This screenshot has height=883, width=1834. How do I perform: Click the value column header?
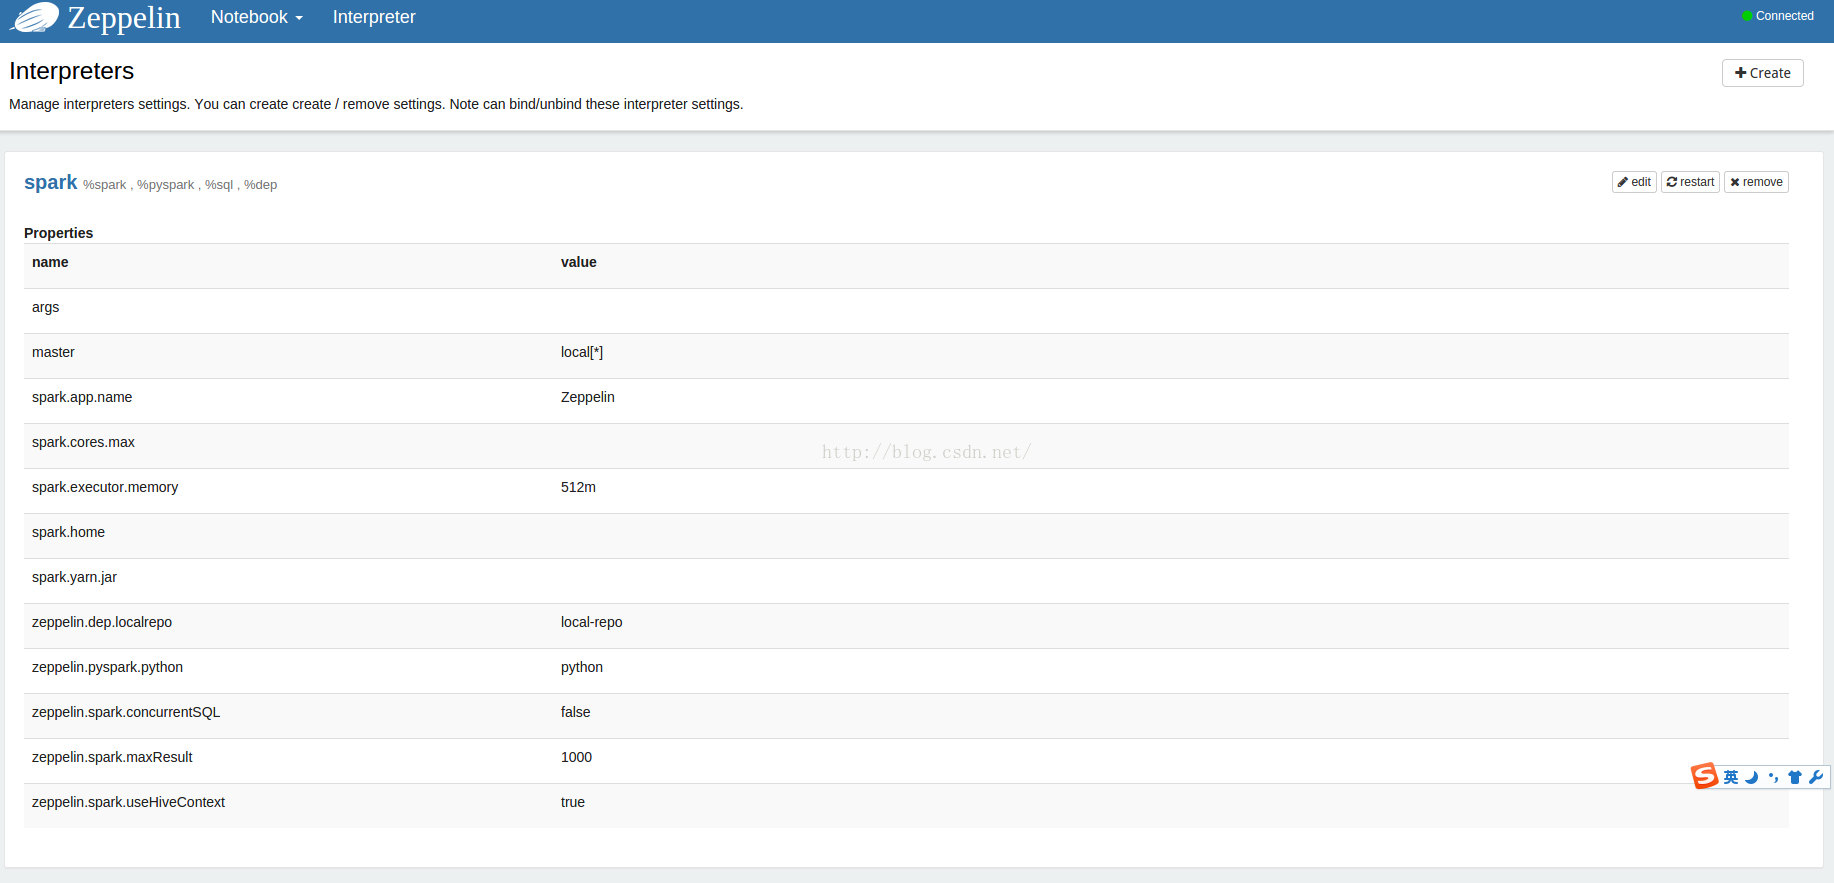[579, 262]
